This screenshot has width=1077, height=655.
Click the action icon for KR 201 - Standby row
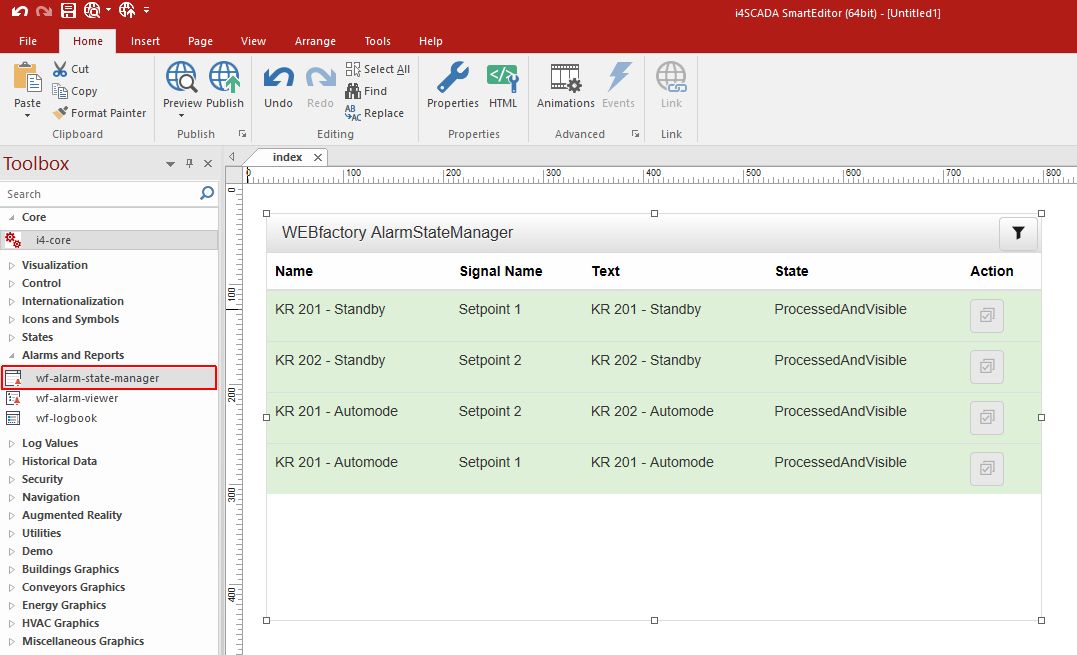pyautogui.click(x=987, y=316)
